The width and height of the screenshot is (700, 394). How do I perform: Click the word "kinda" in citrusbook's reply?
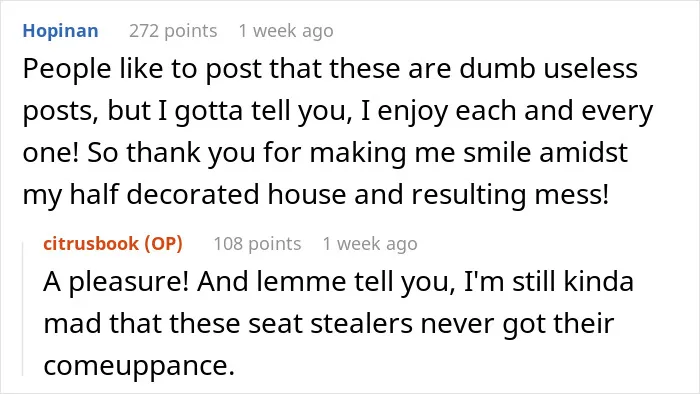(x=599, y=282)
